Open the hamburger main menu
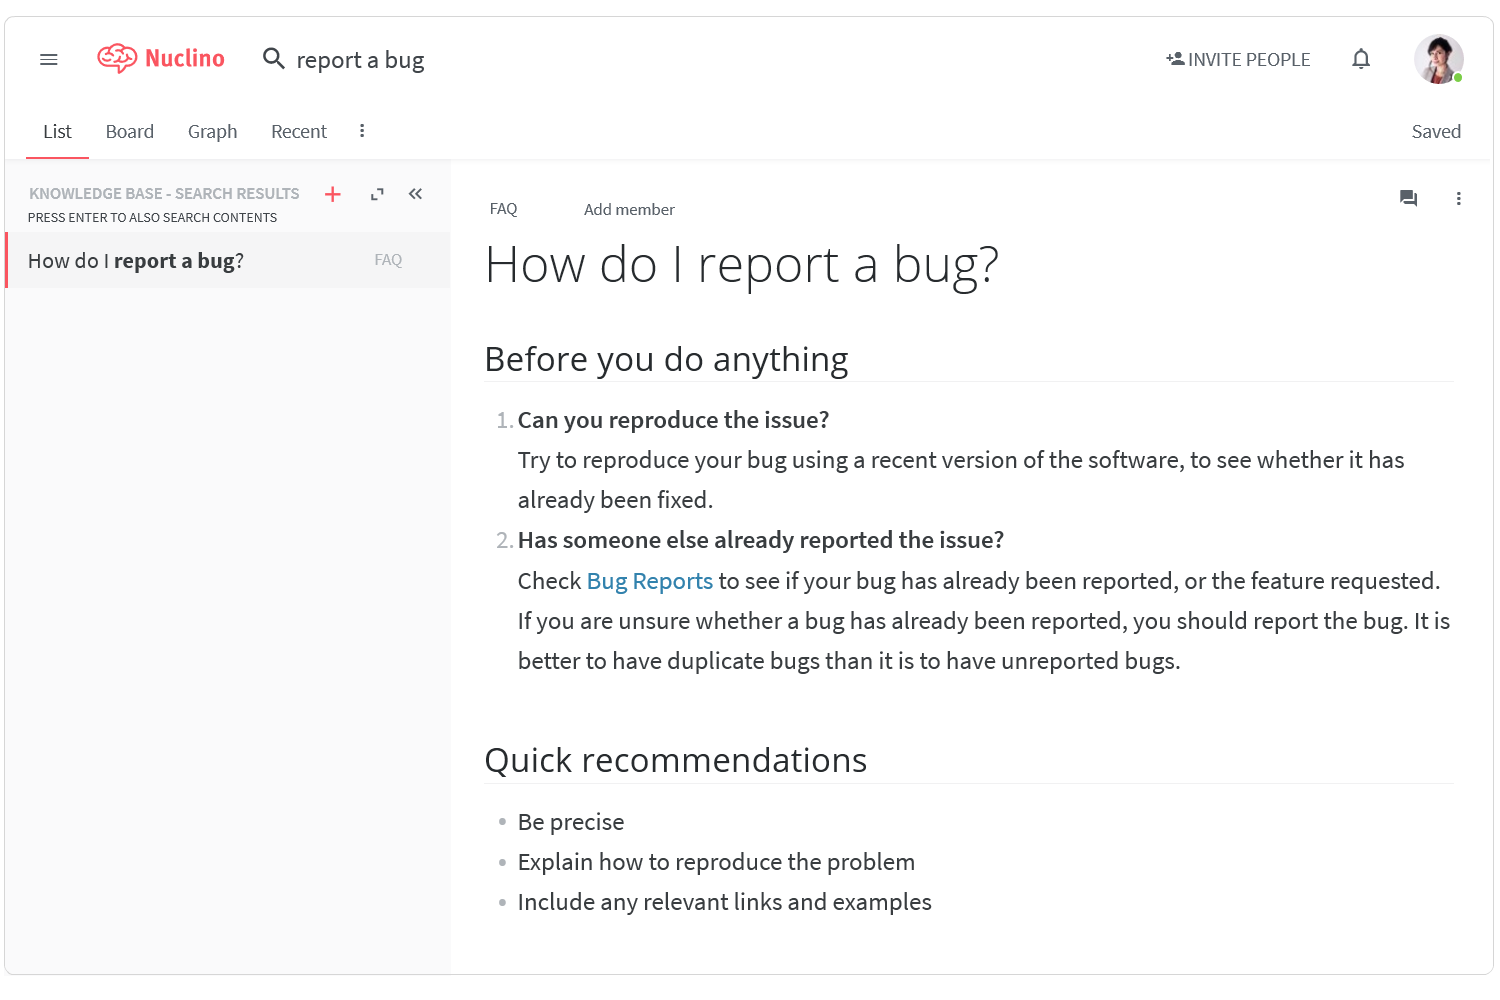 (48, 60)
